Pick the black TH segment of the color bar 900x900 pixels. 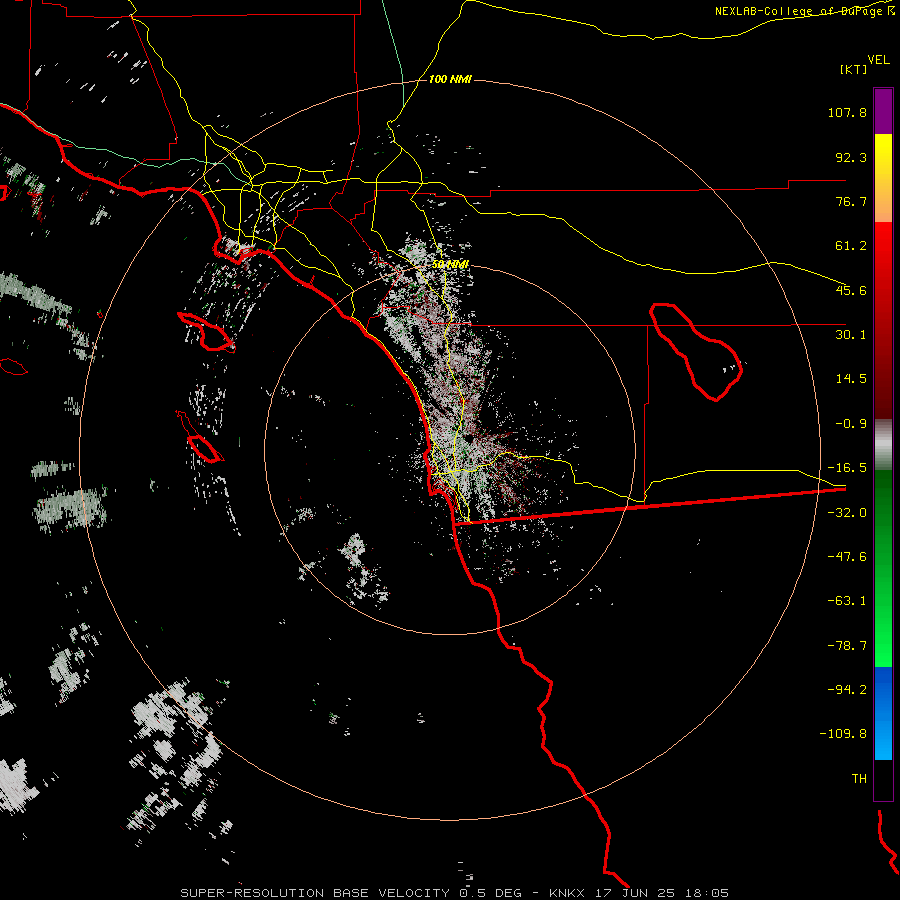point(883,779)
